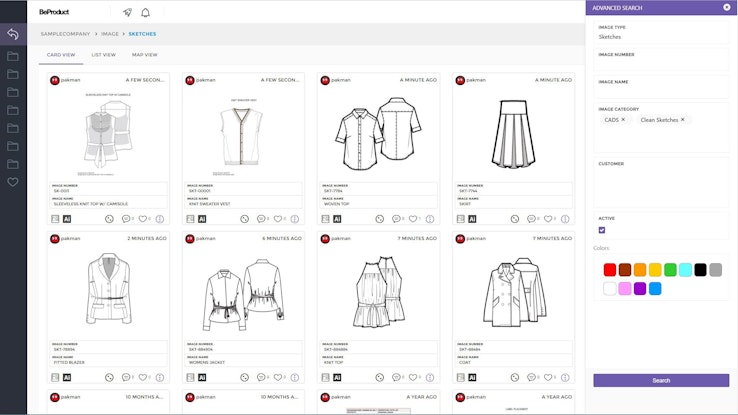
Task: Switch to the List View tab
Action: (x=103, y=55)
